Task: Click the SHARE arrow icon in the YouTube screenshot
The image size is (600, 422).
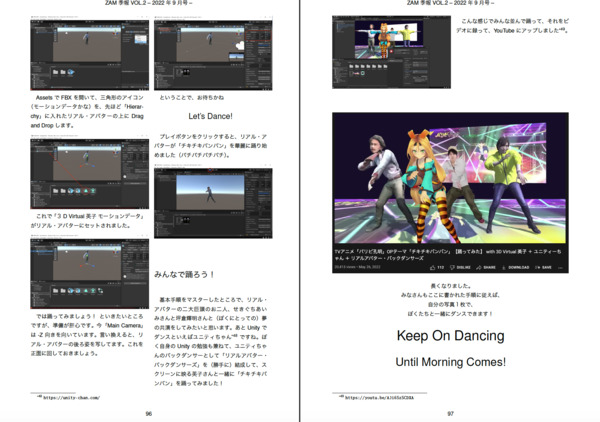Action: pos(478,267)
